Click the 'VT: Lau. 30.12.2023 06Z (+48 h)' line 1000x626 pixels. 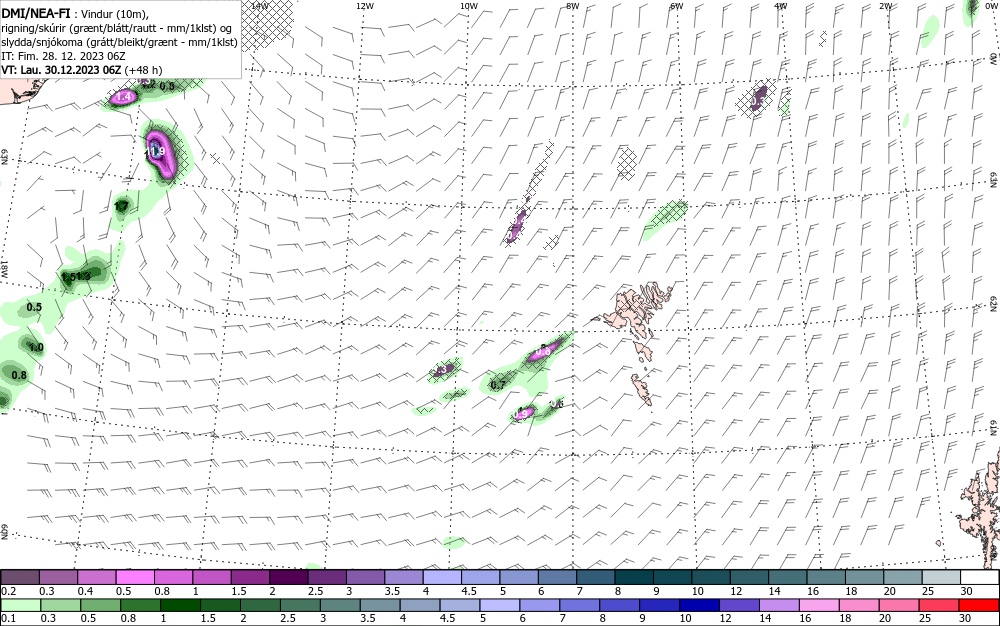coord(82,70)
